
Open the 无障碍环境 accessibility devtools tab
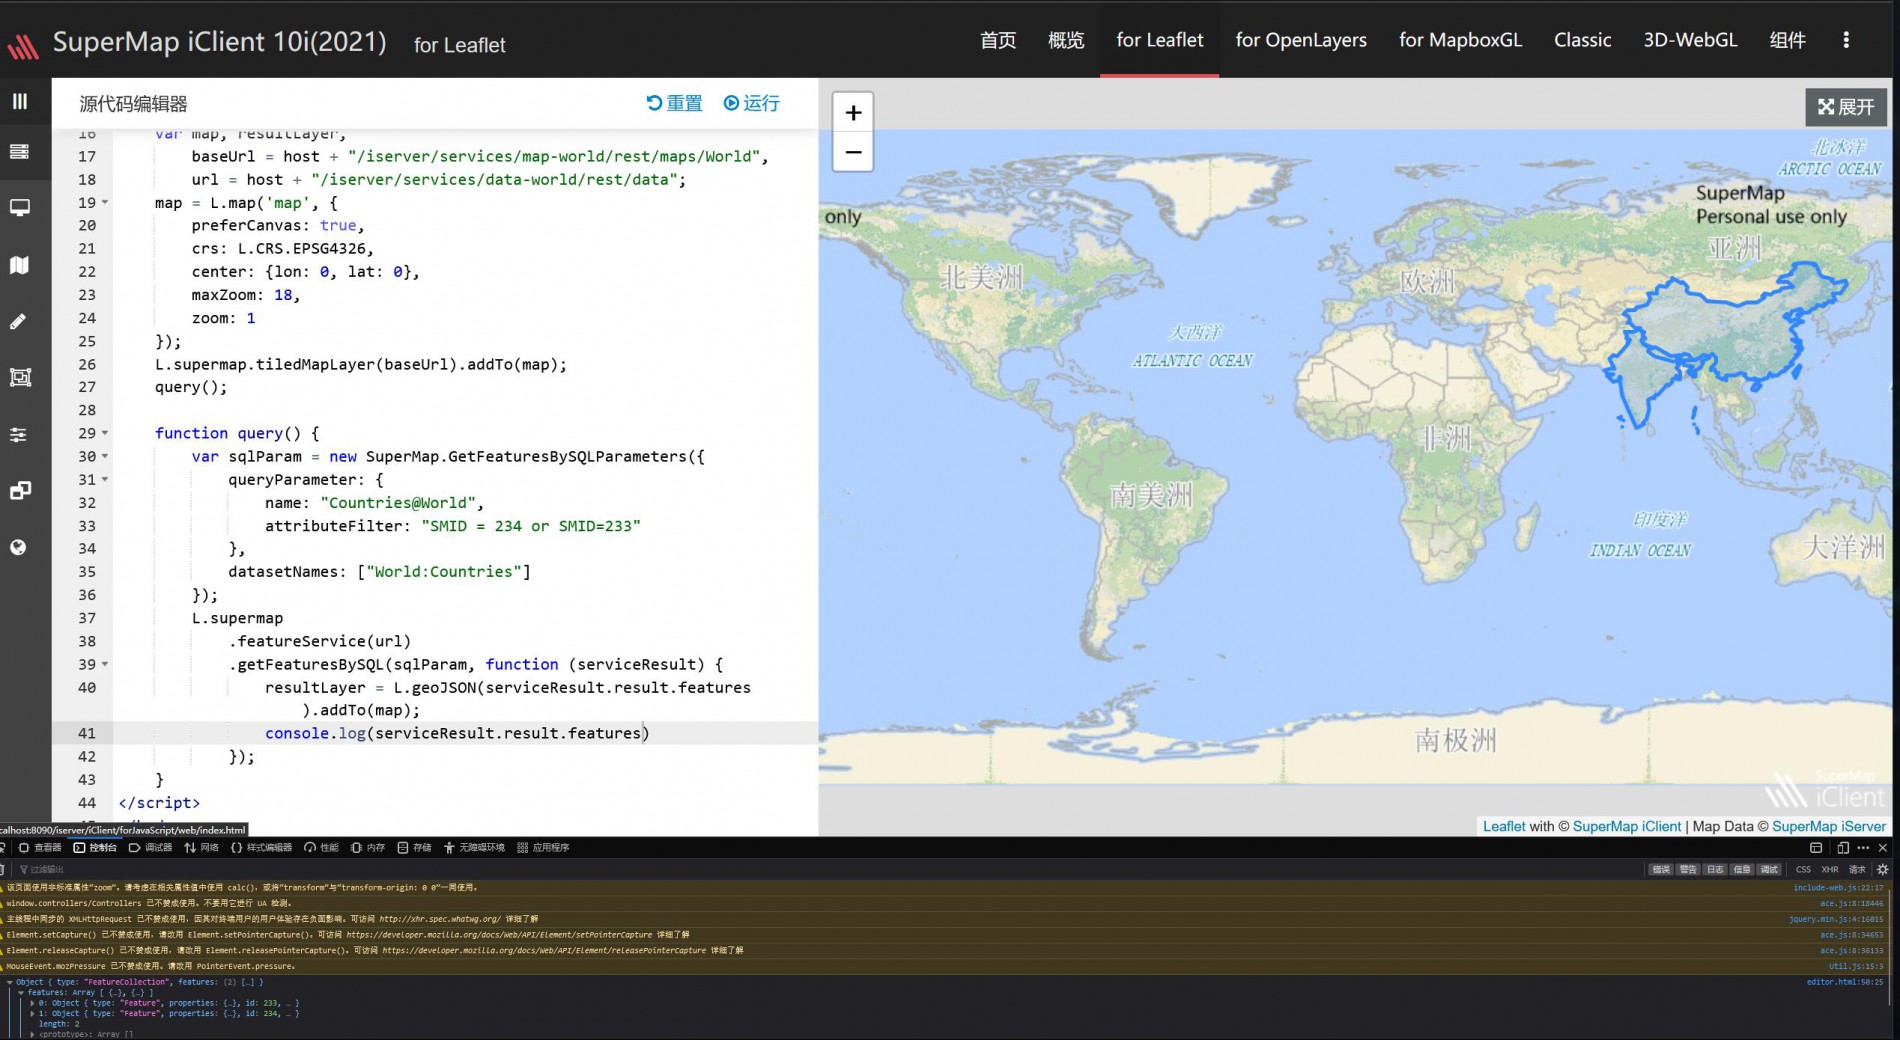click(475, 848)
